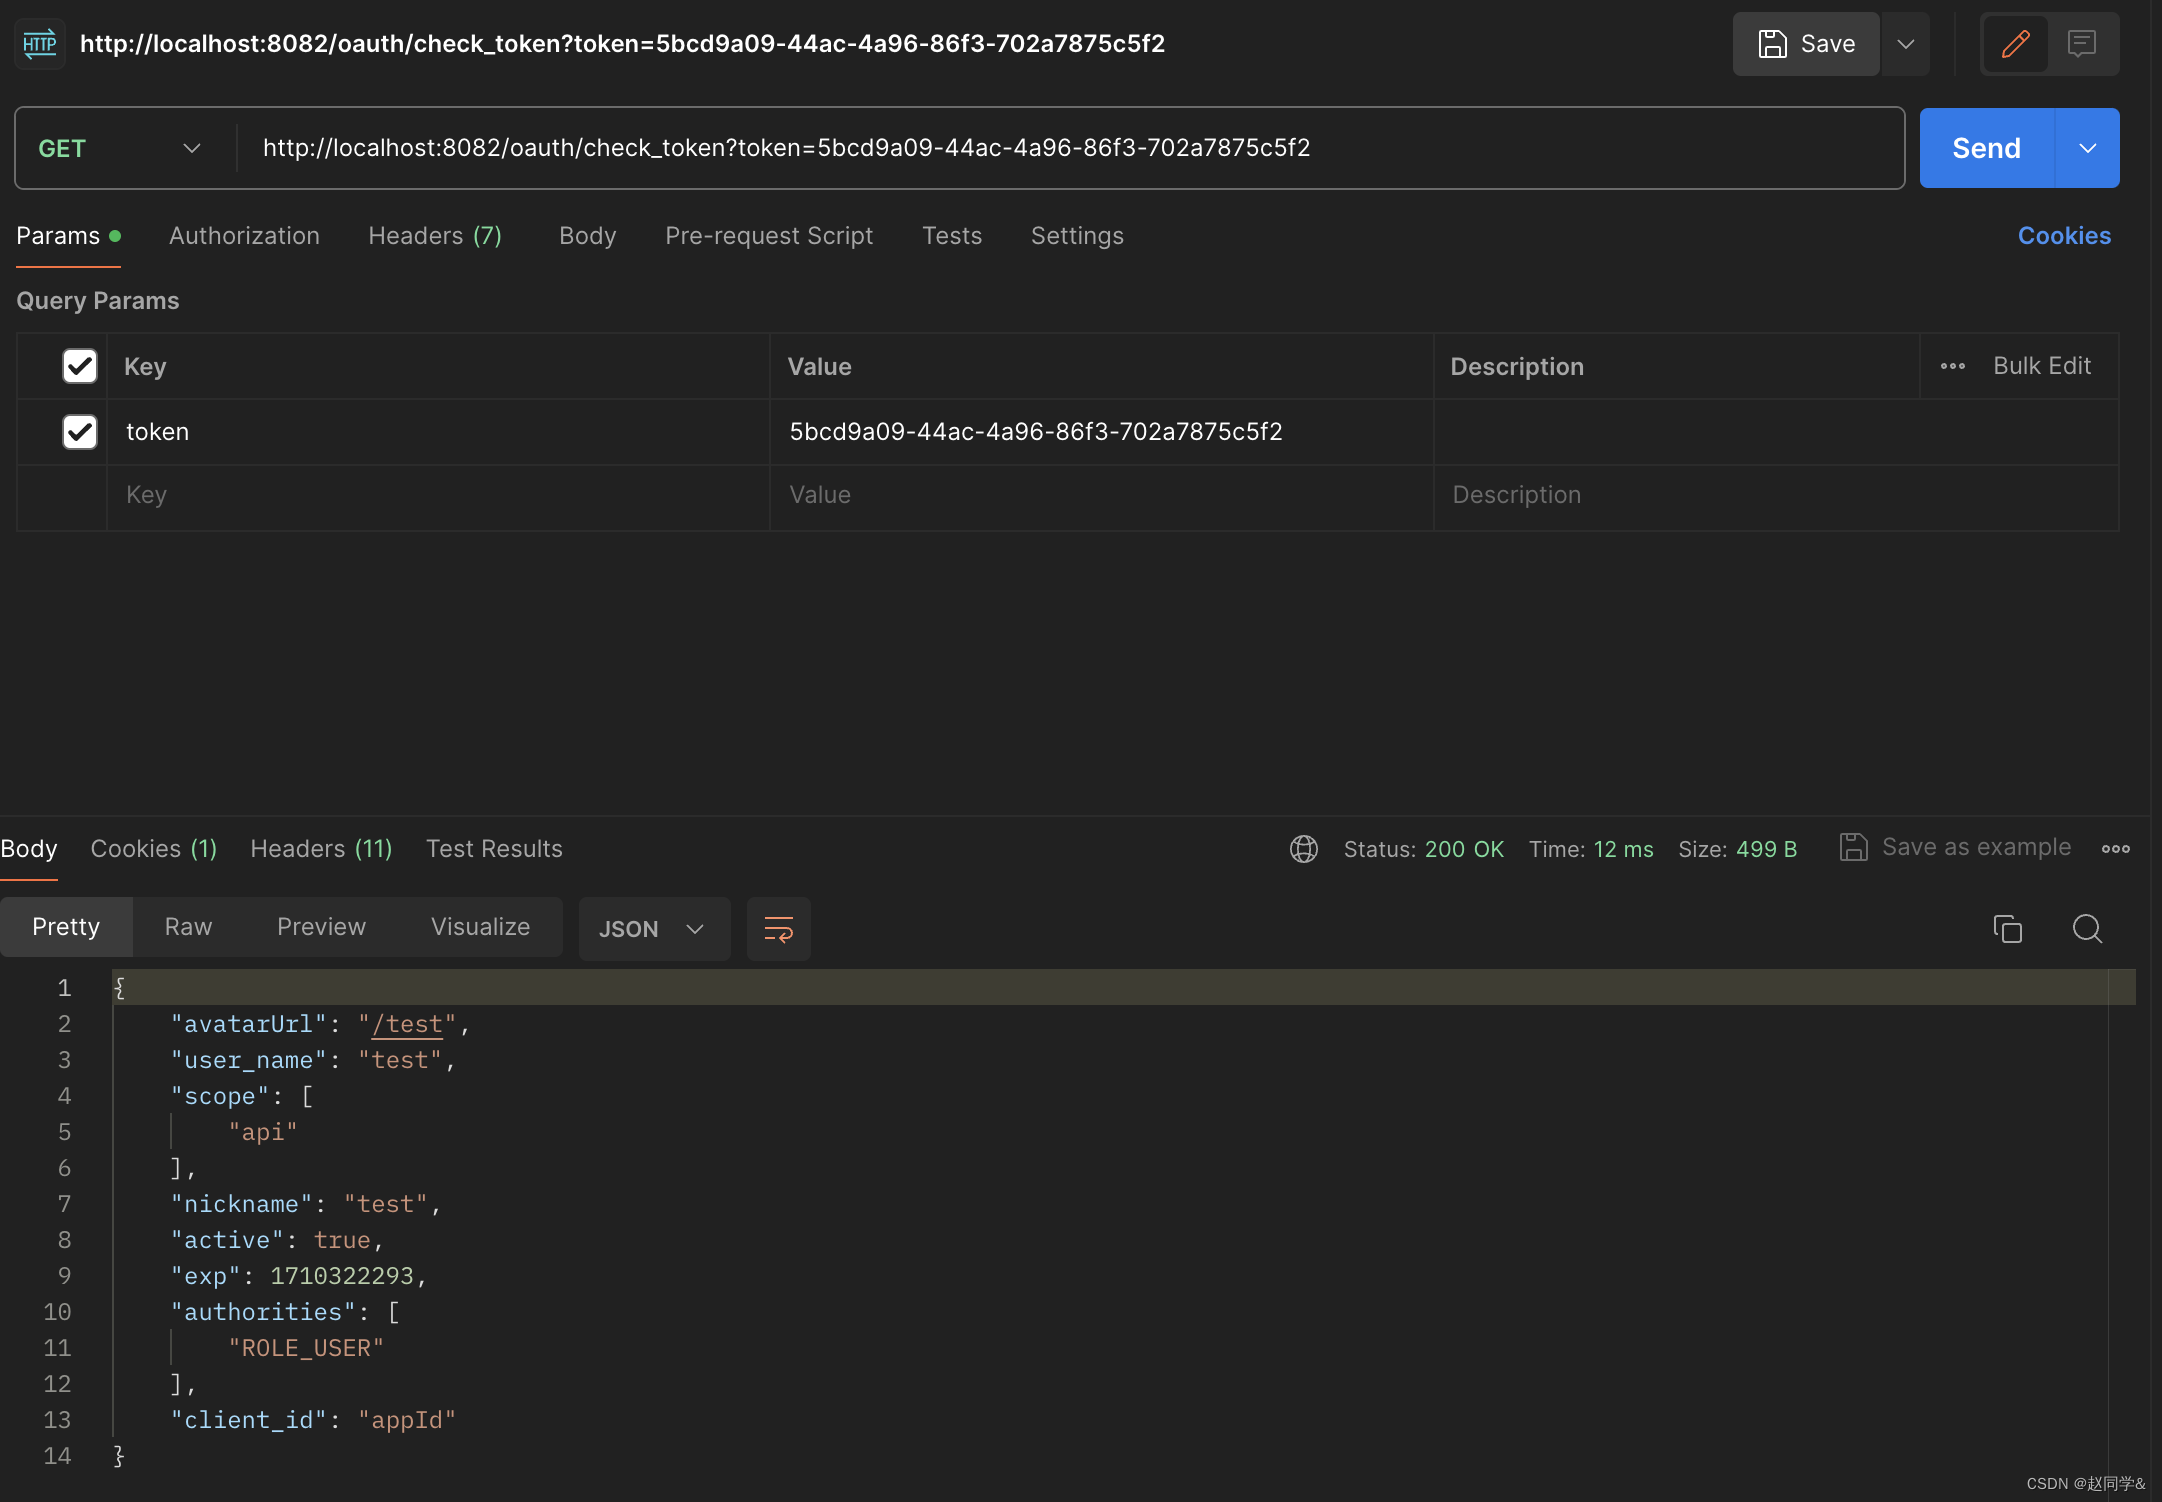Copy response body with copy icon
The width and height of the screenshot is (2162, 1502).
tap(2007, 929)
